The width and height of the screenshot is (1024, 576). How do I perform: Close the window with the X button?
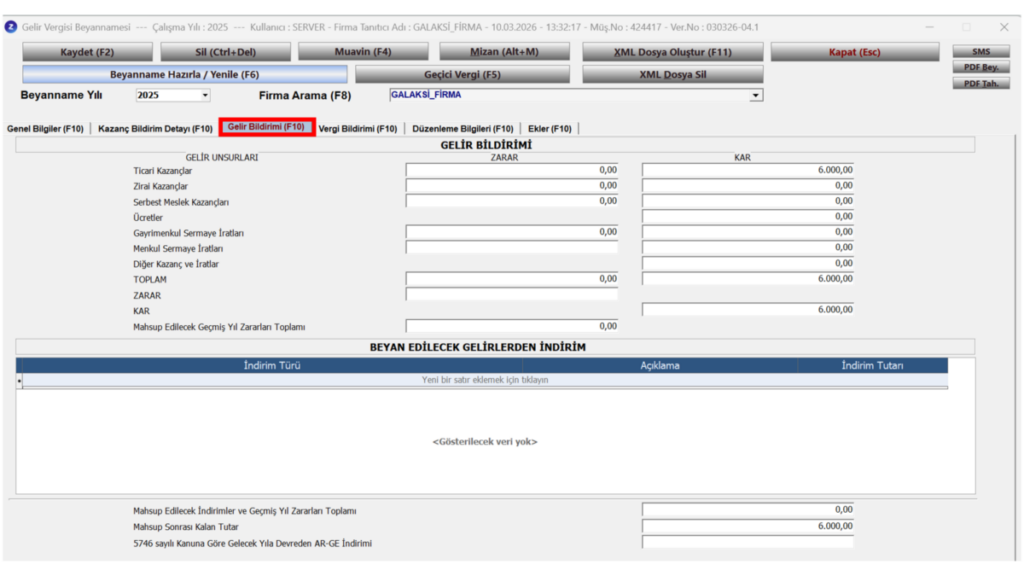(x=1004, y=27)
